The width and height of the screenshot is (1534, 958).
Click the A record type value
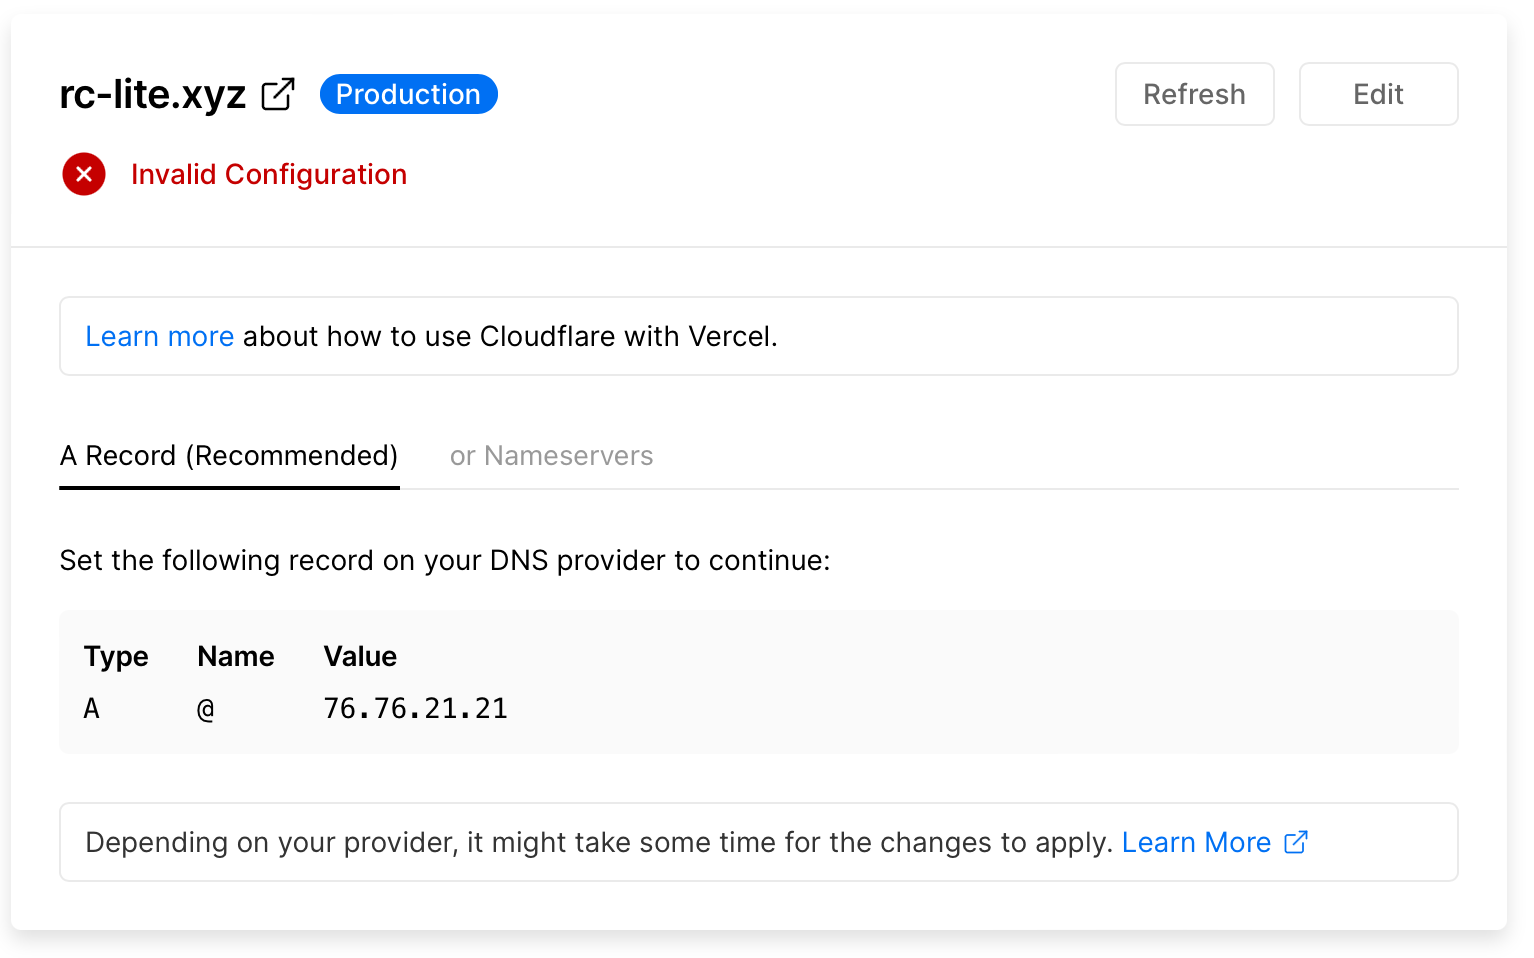click(x=91, y=707)
